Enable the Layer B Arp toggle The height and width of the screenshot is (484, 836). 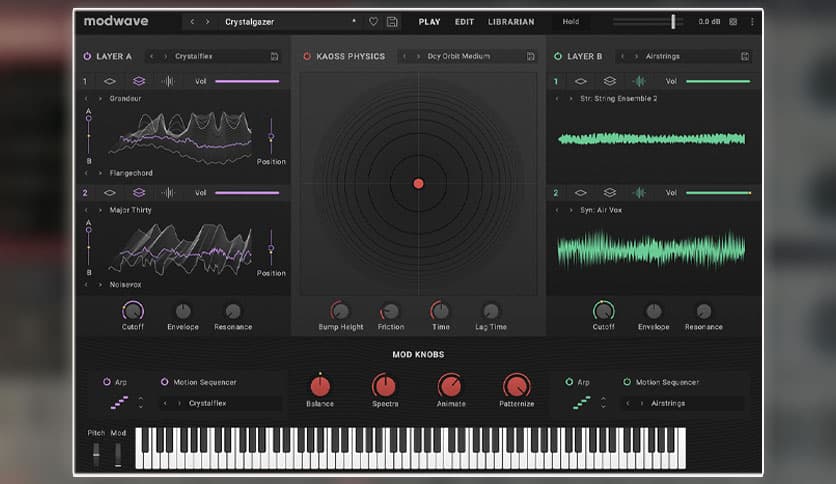point(569,382)
